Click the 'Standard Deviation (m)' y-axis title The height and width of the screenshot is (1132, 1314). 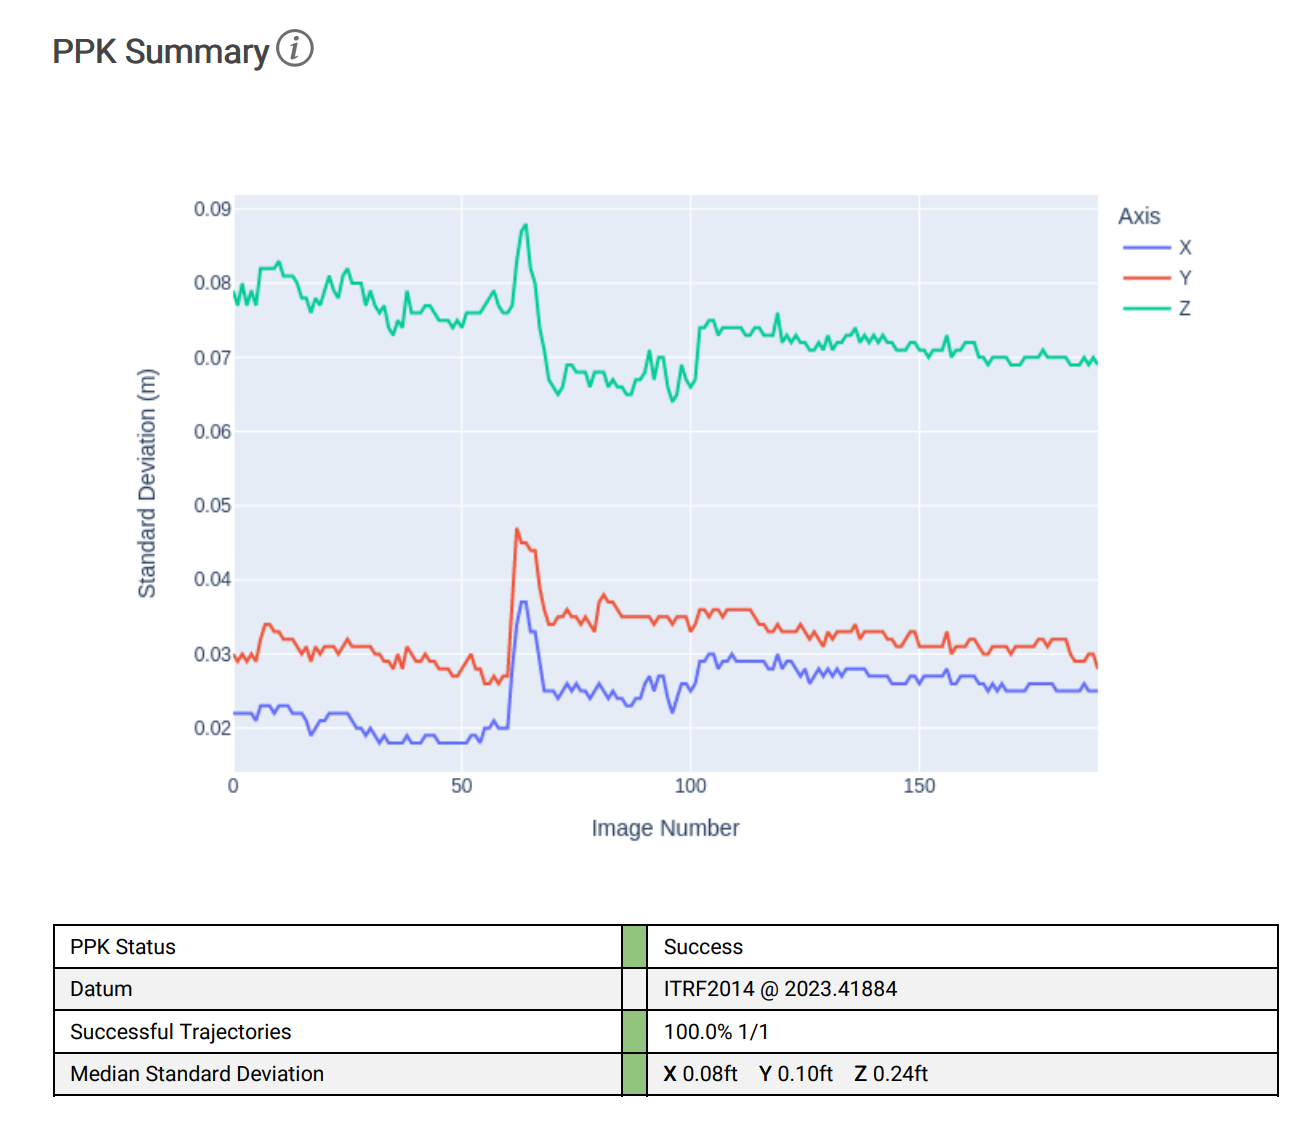(x=147, y=484)
